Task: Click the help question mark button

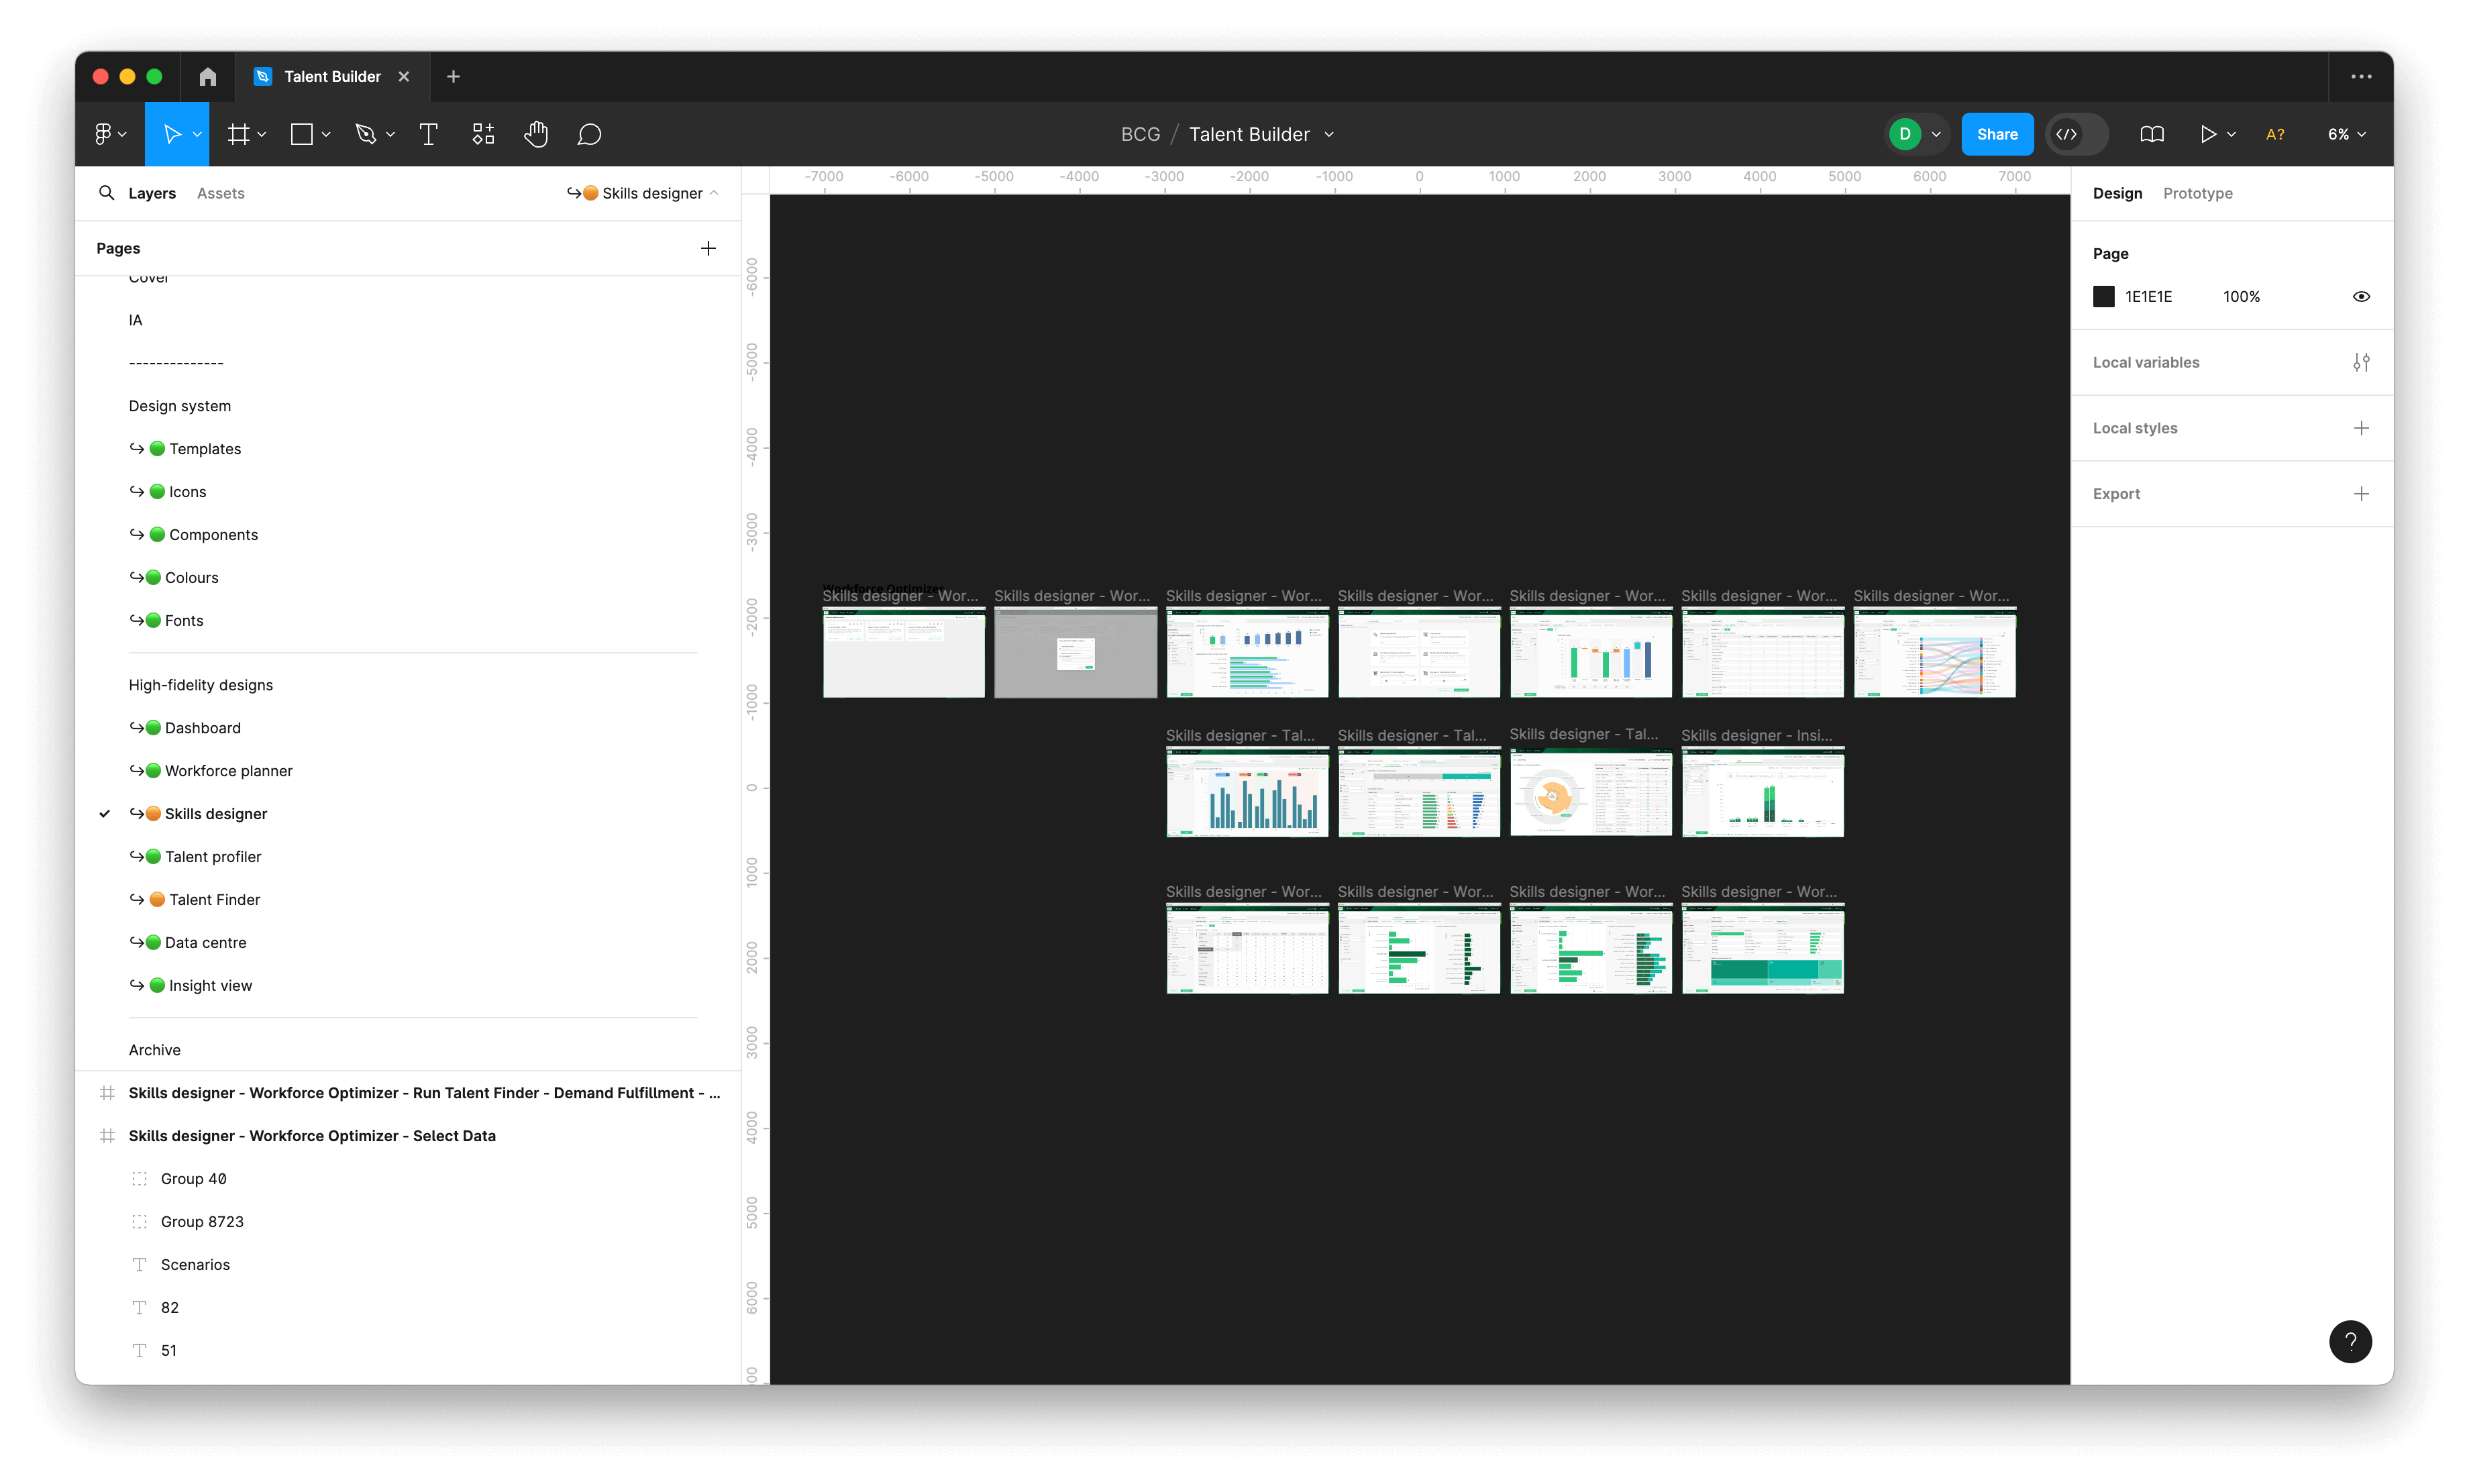Action: click(2350, 1342)
